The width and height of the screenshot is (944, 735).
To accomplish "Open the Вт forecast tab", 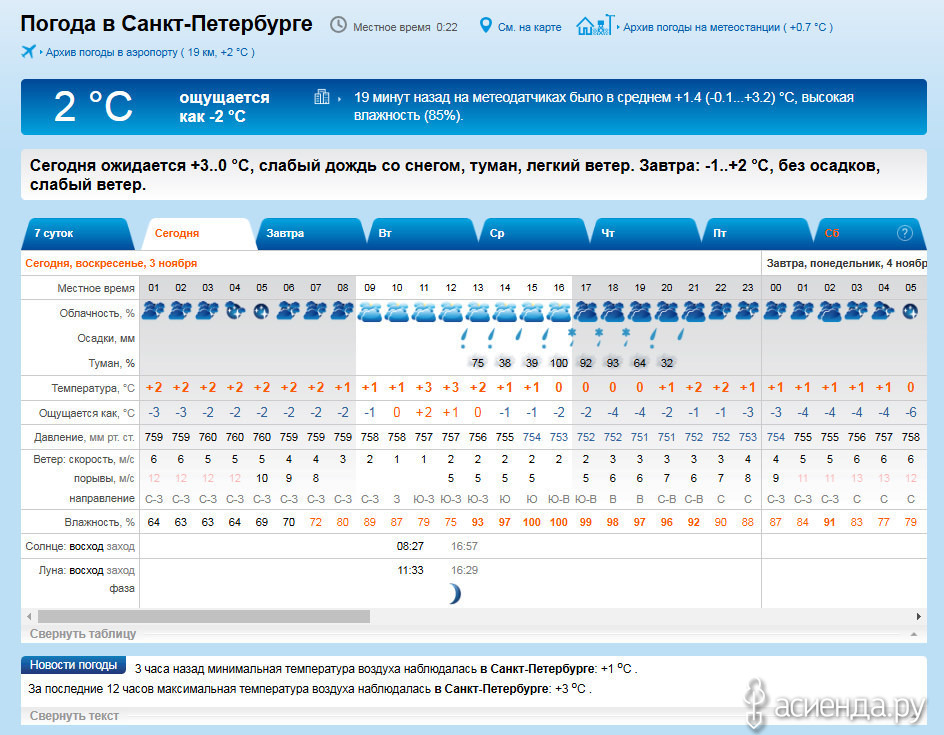I will [423, 234].
